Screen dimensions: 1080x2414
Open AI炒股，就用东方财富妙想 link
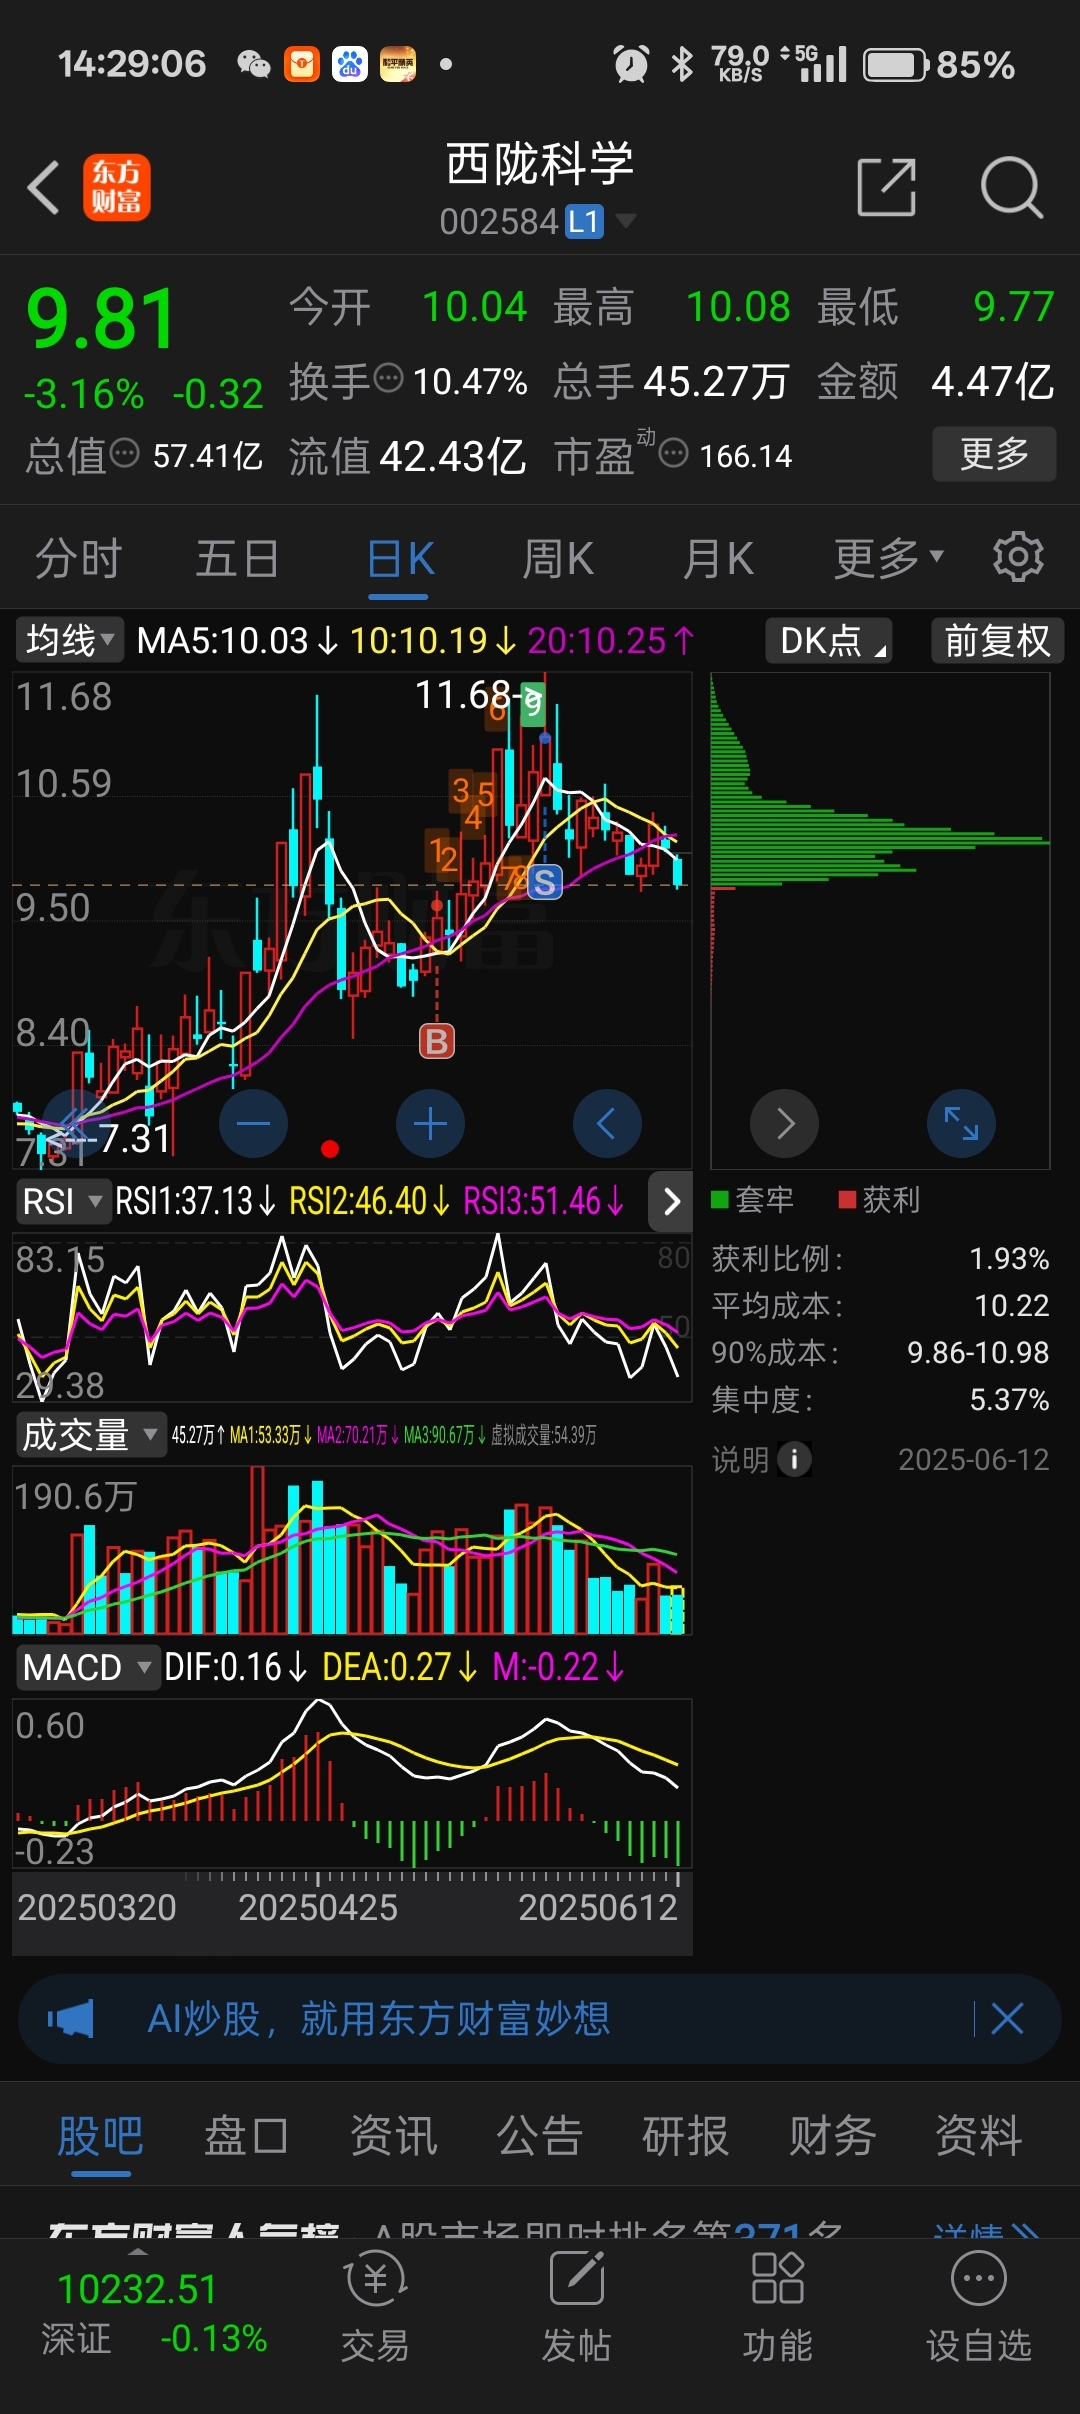pyautogui.click(x=378, y=2018)
